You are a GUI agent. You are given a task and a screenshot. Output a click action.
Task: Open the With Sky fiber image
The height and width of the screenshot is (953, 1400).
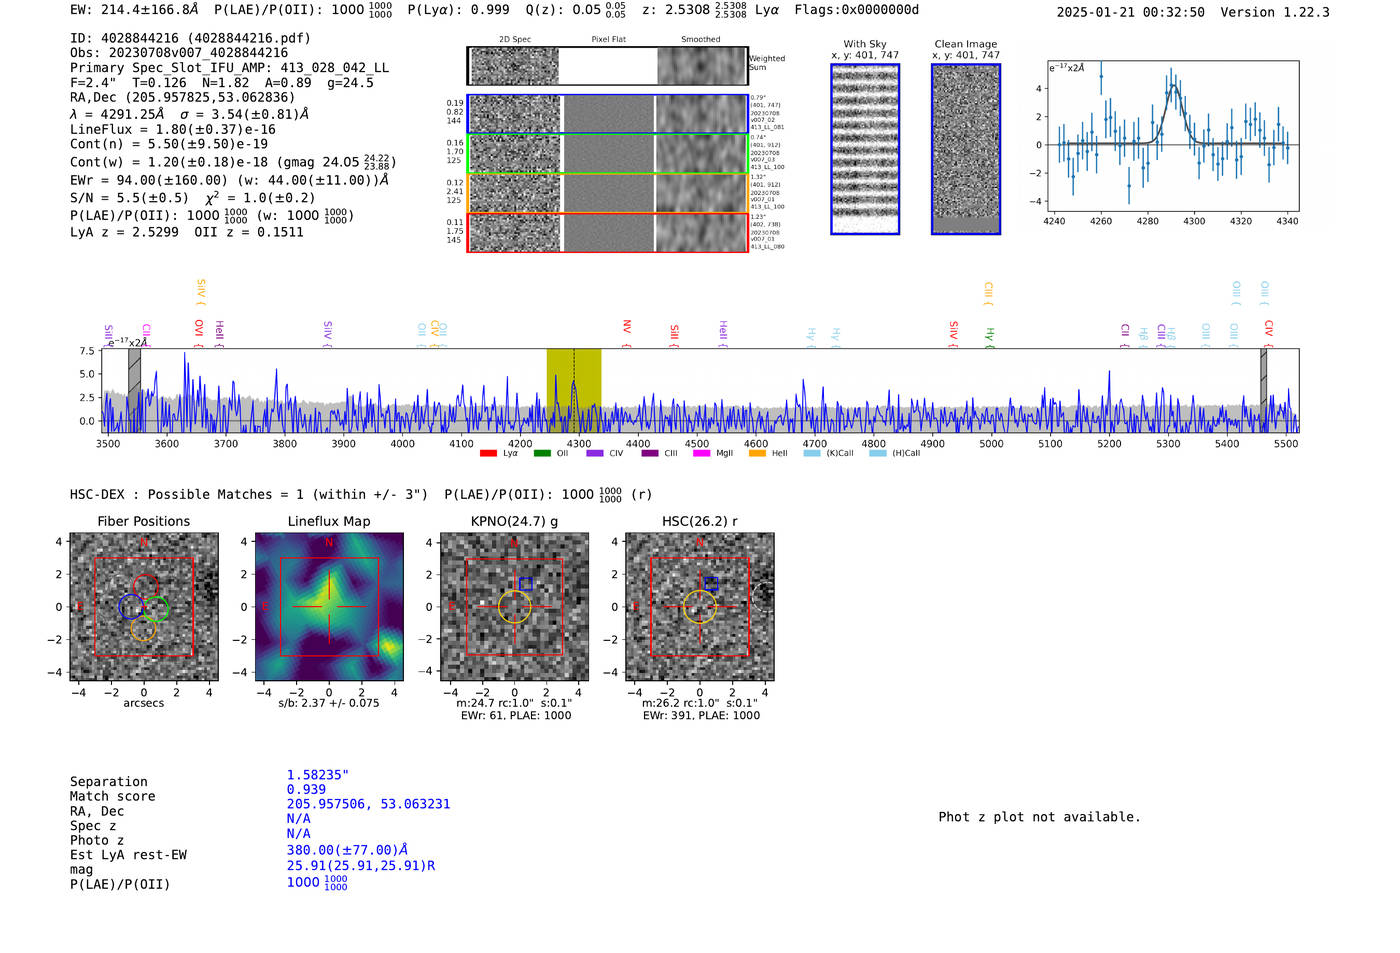(865, 149)
